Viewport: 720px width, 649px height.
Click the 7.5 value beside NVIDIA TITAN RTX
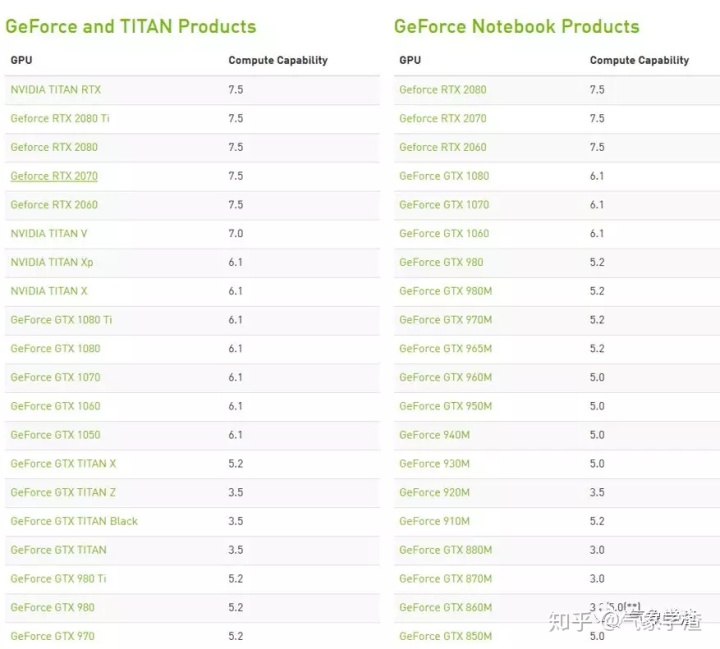(x=236, y=90)
